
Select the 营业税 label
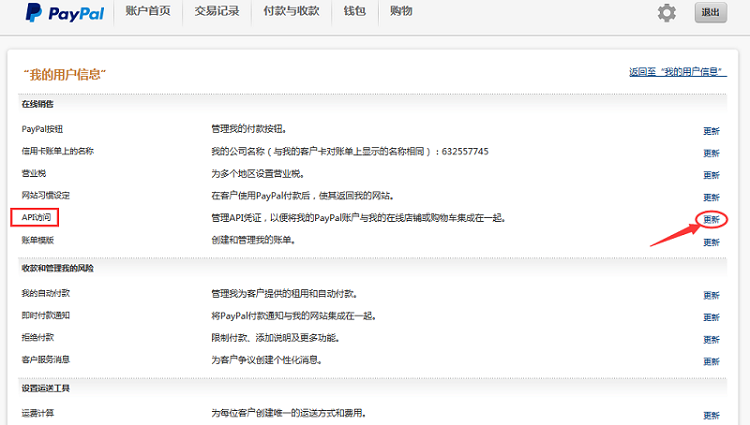click(x=33, y=173)
